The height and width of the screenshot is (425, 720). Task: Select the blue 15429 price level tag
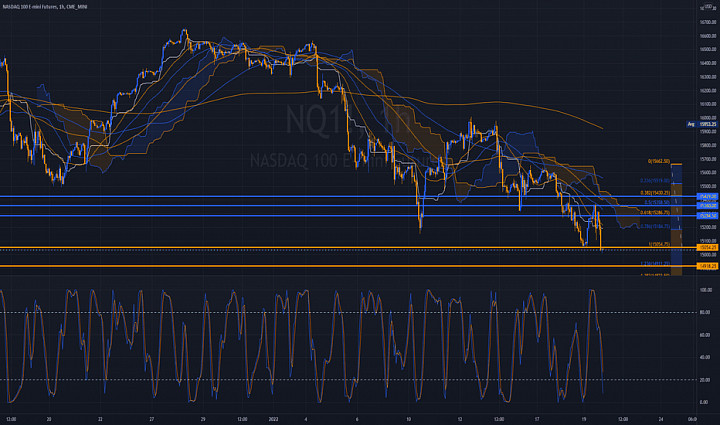pyautogui.click(x=707, y=196)
